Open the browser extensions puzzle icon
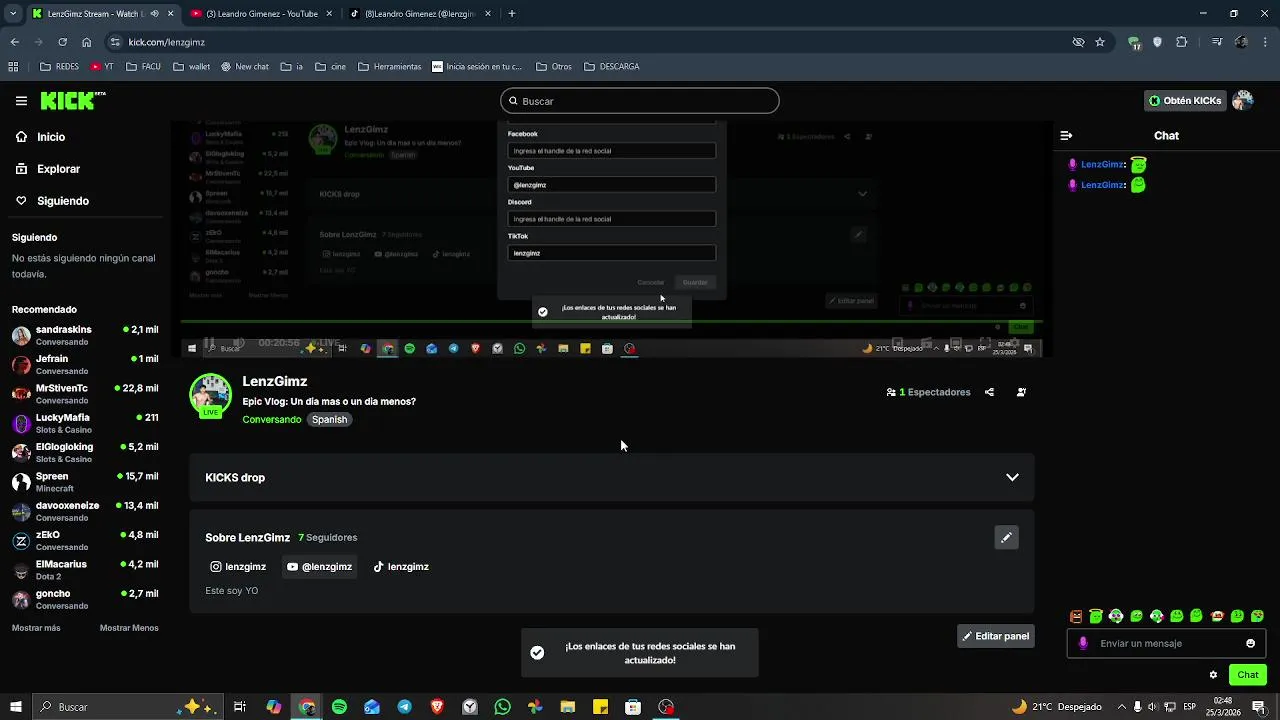This screenshot has height=720, width=1280. 1182,42
